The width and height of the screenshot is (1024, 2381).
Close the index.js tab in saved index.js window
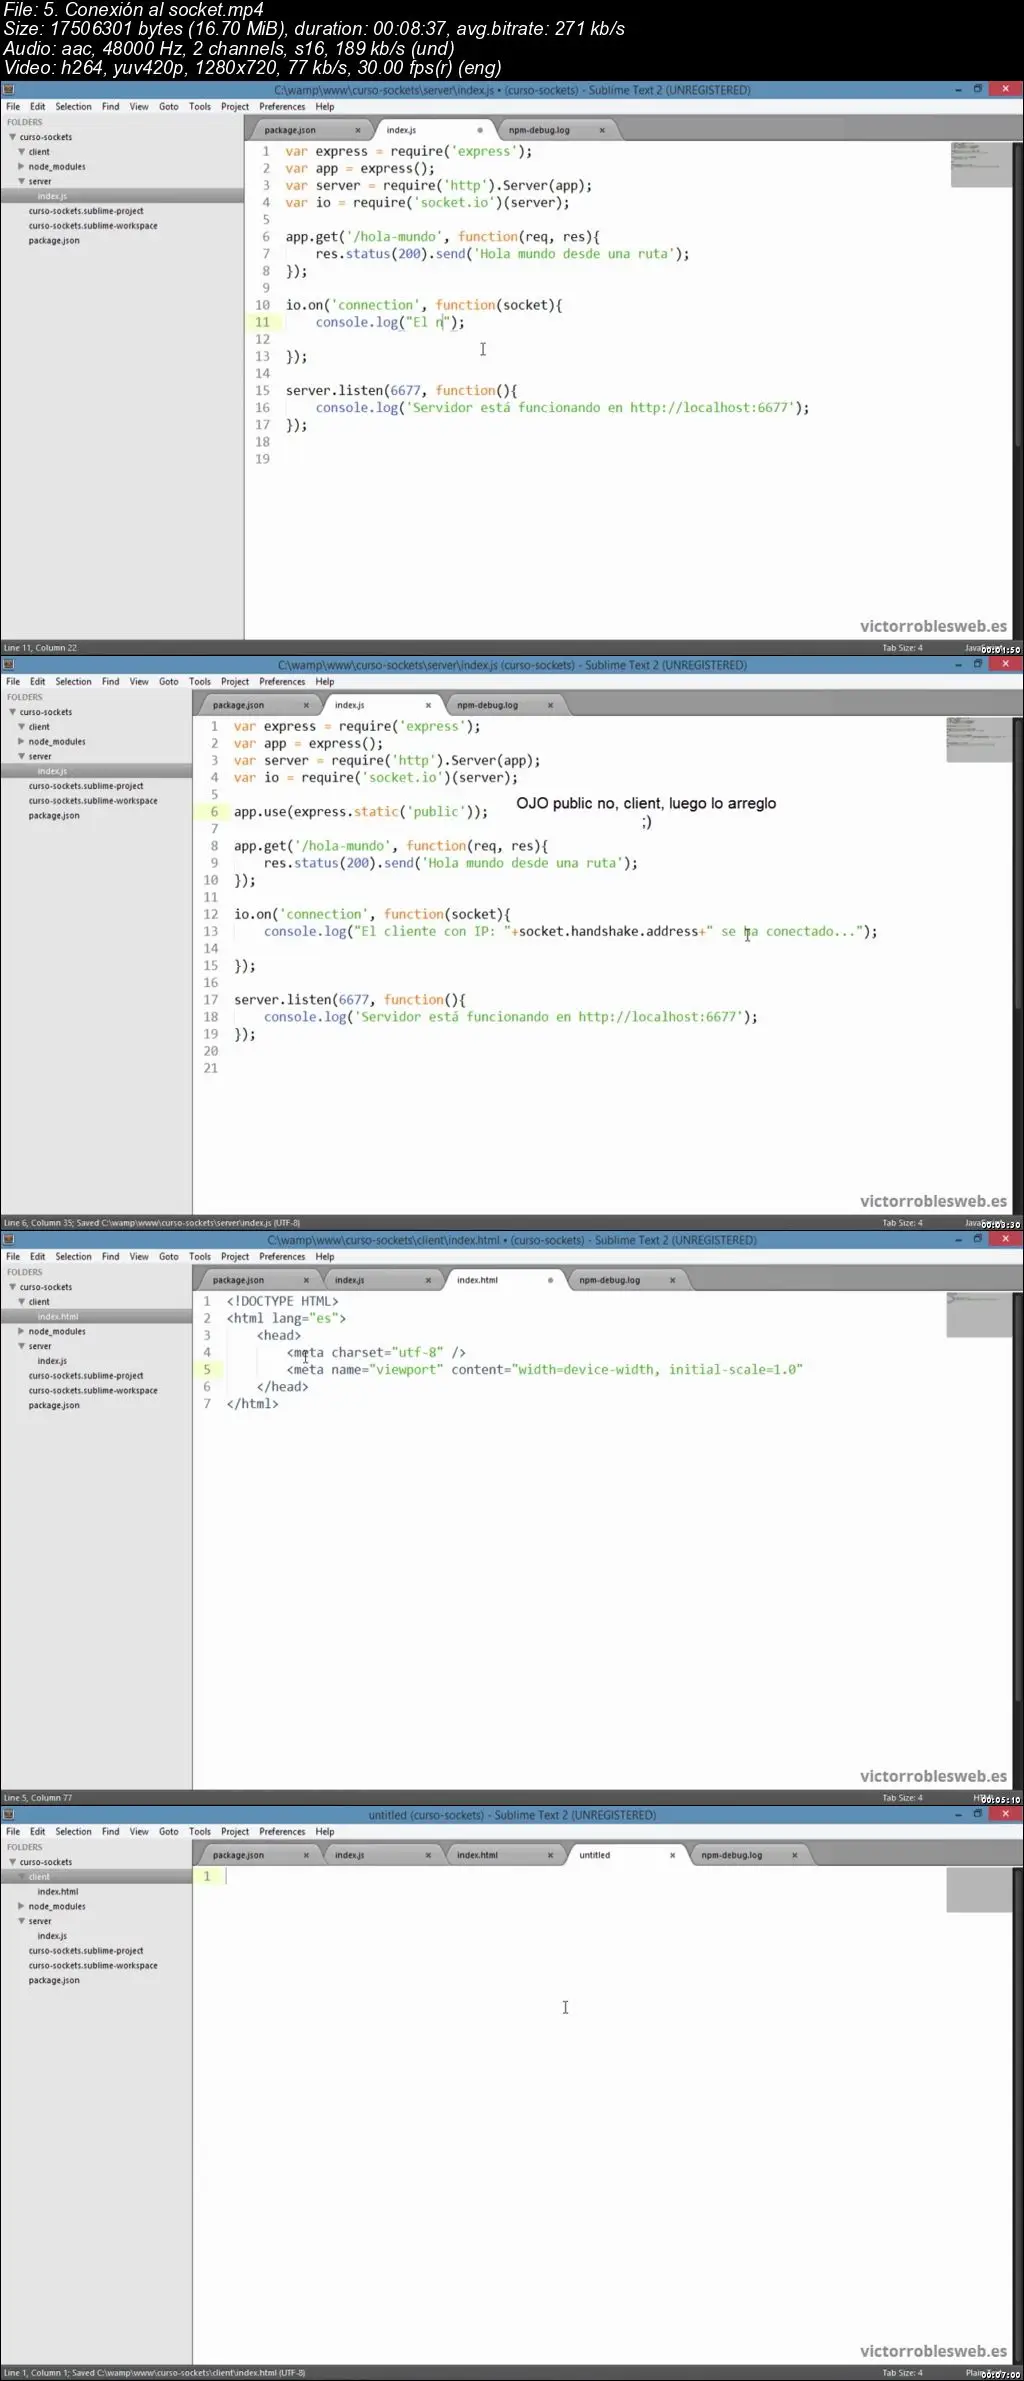point(428,705)
